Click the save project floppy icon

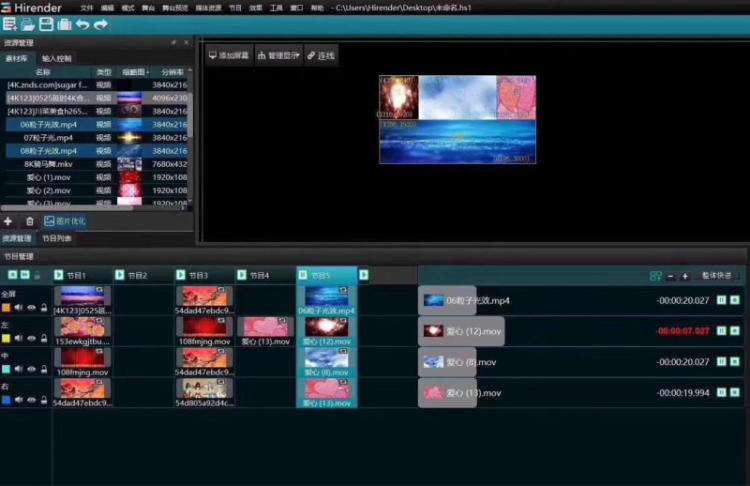[x=46, y=24]
